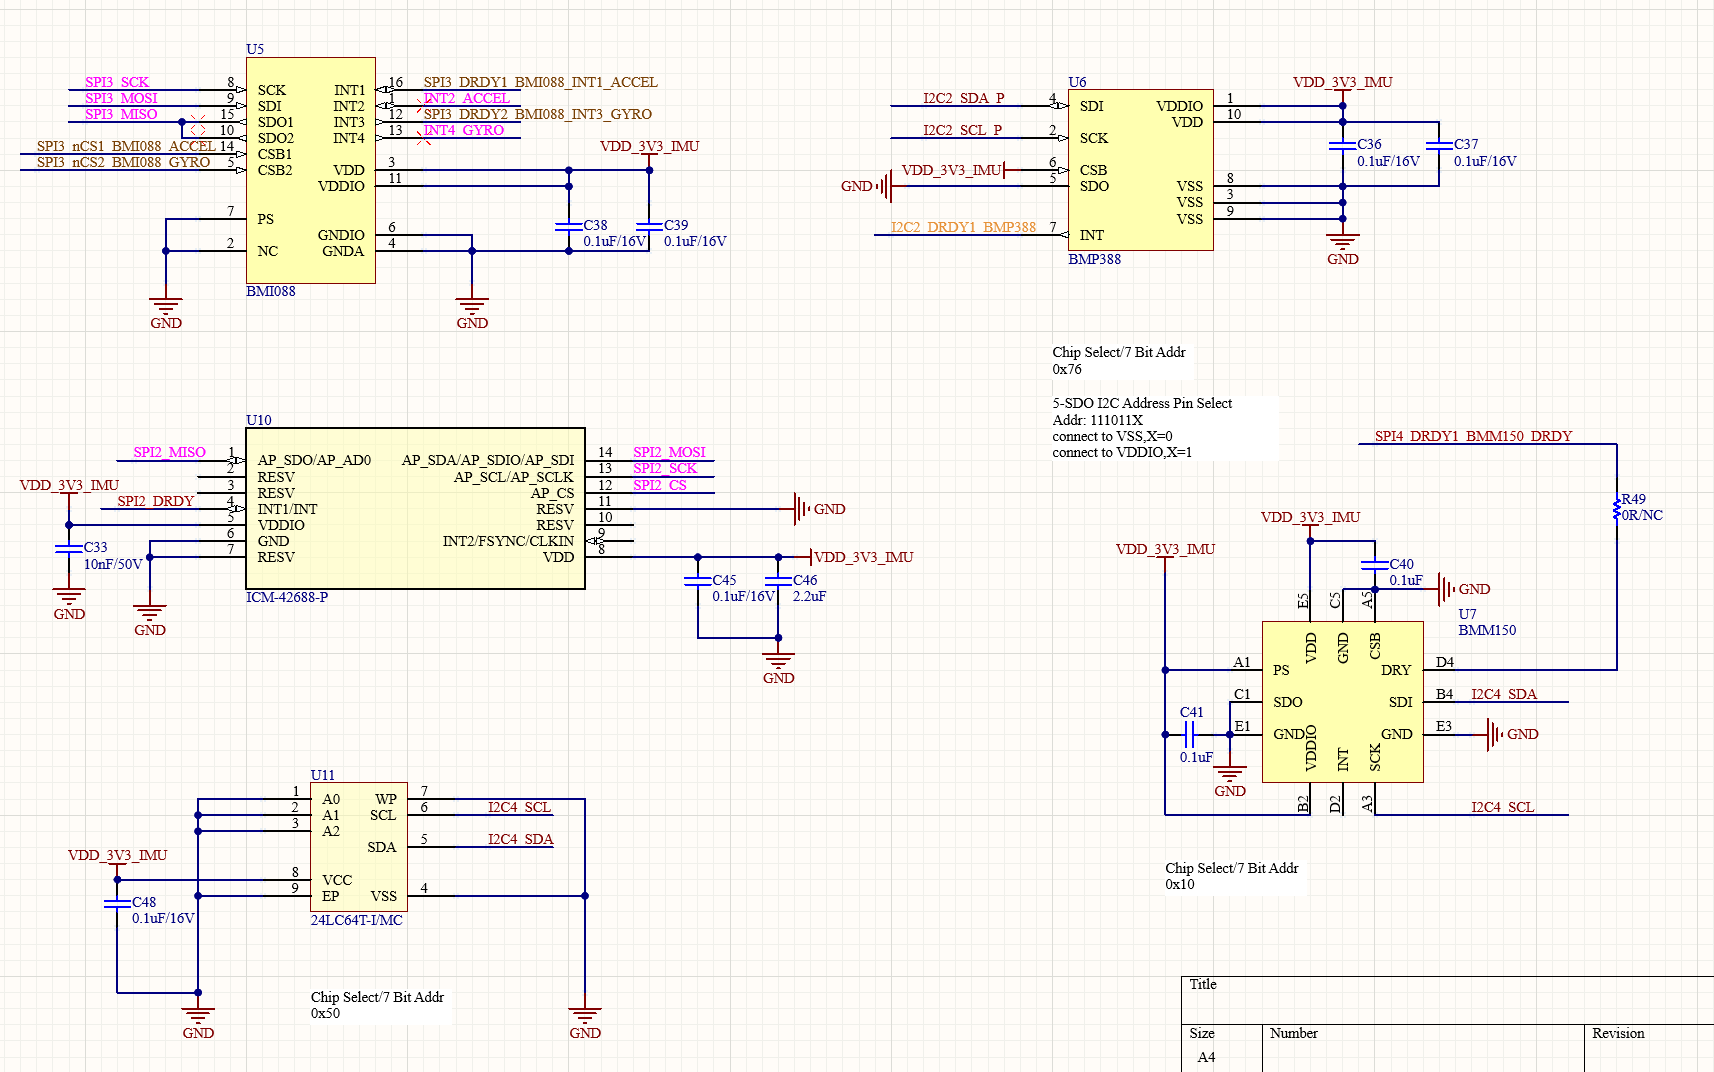Select the 10nF/50V value of C33

click(x=113, y=564)
